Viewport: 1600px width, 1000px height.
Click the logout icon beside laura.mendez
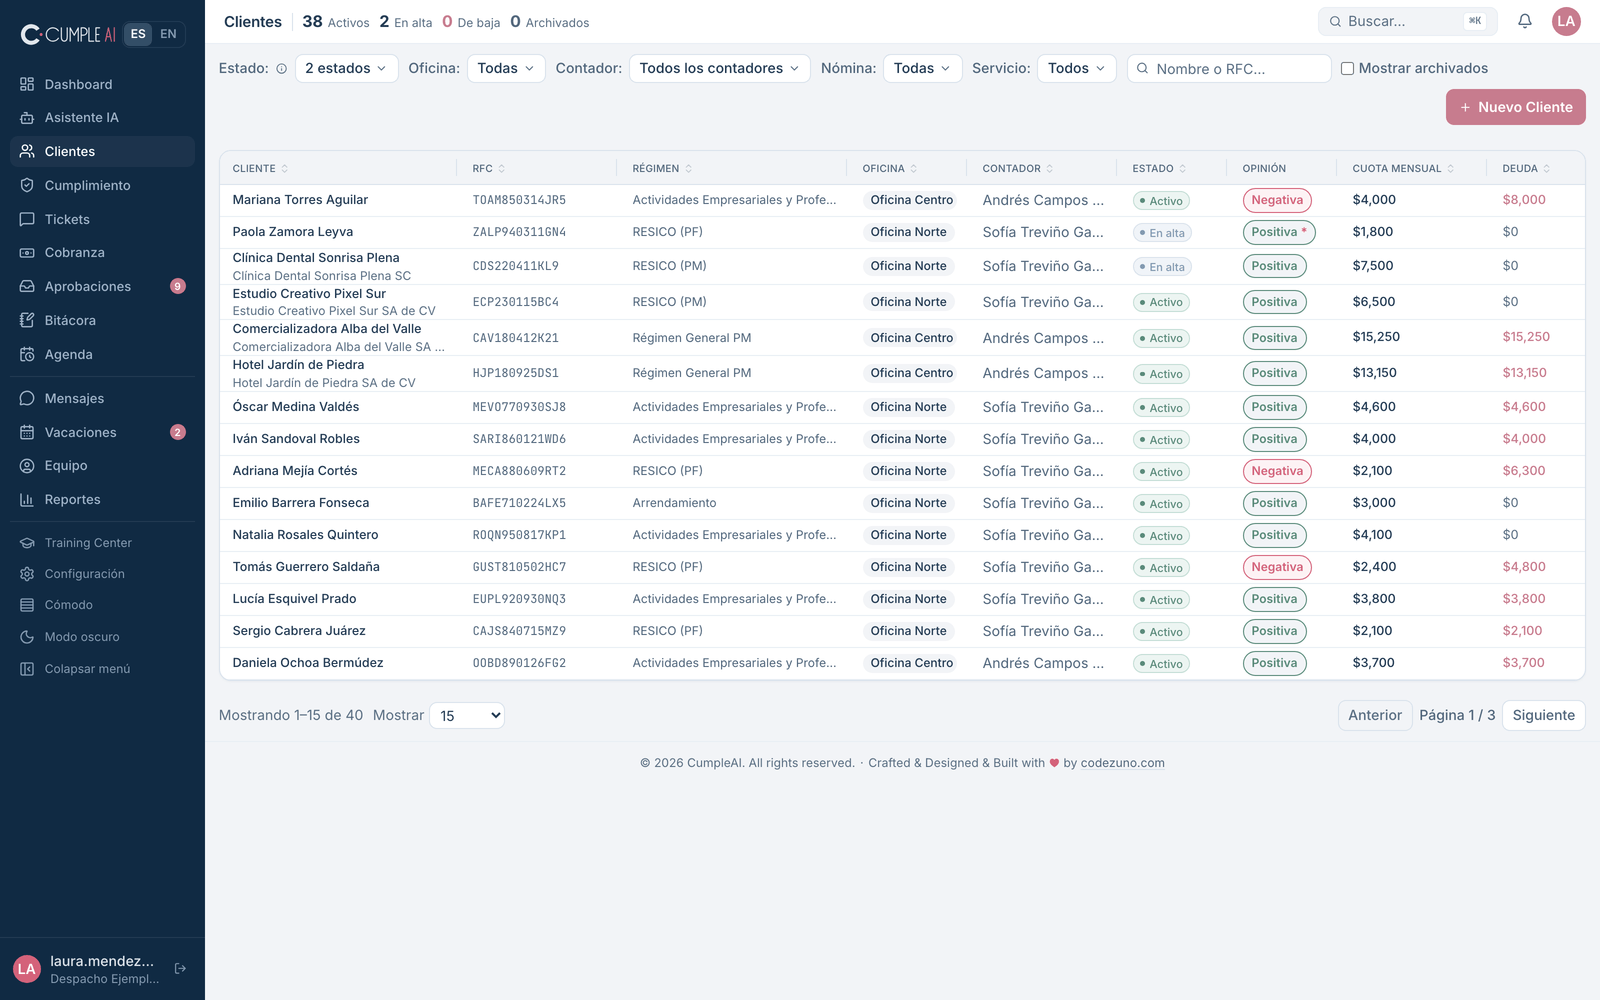point(180,968)
